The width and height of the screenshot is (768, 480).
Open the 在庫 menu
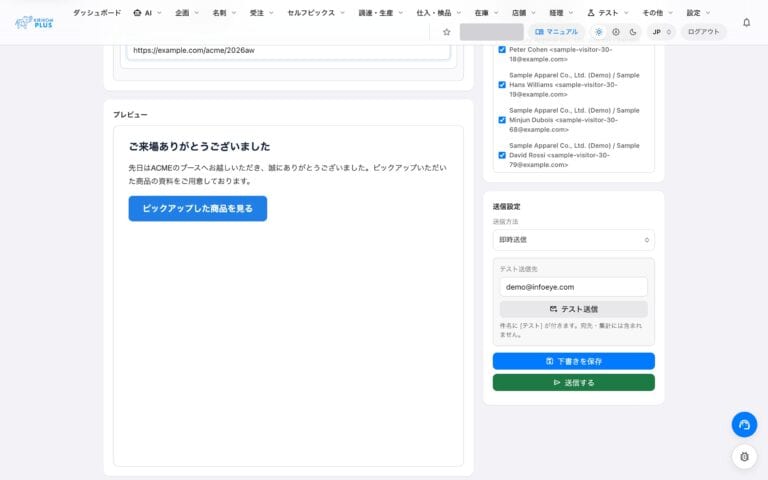pos(486,13)
